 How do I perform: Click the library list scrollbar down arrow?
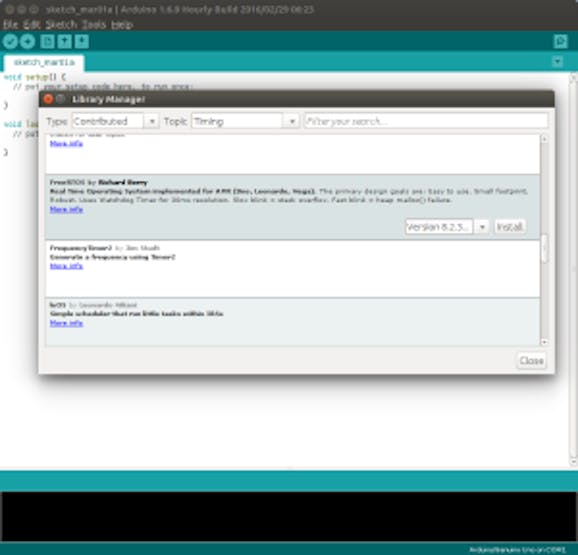pyautogui.click(x=544, y=342)
